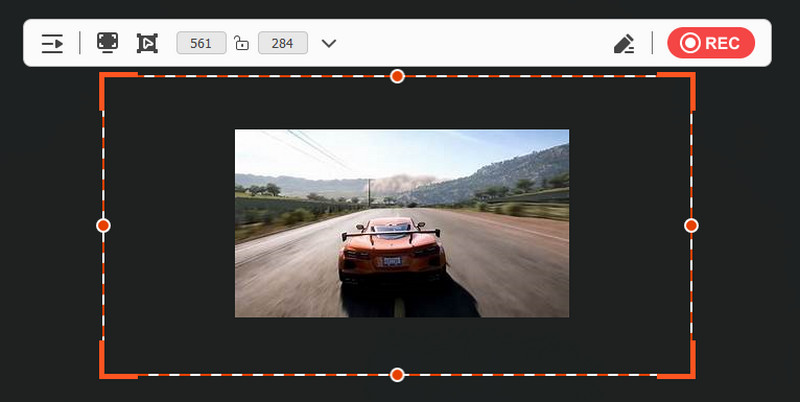Edit the height field showing 284
This screenshot has height=402, width=800.
click(x=283, y=43)
